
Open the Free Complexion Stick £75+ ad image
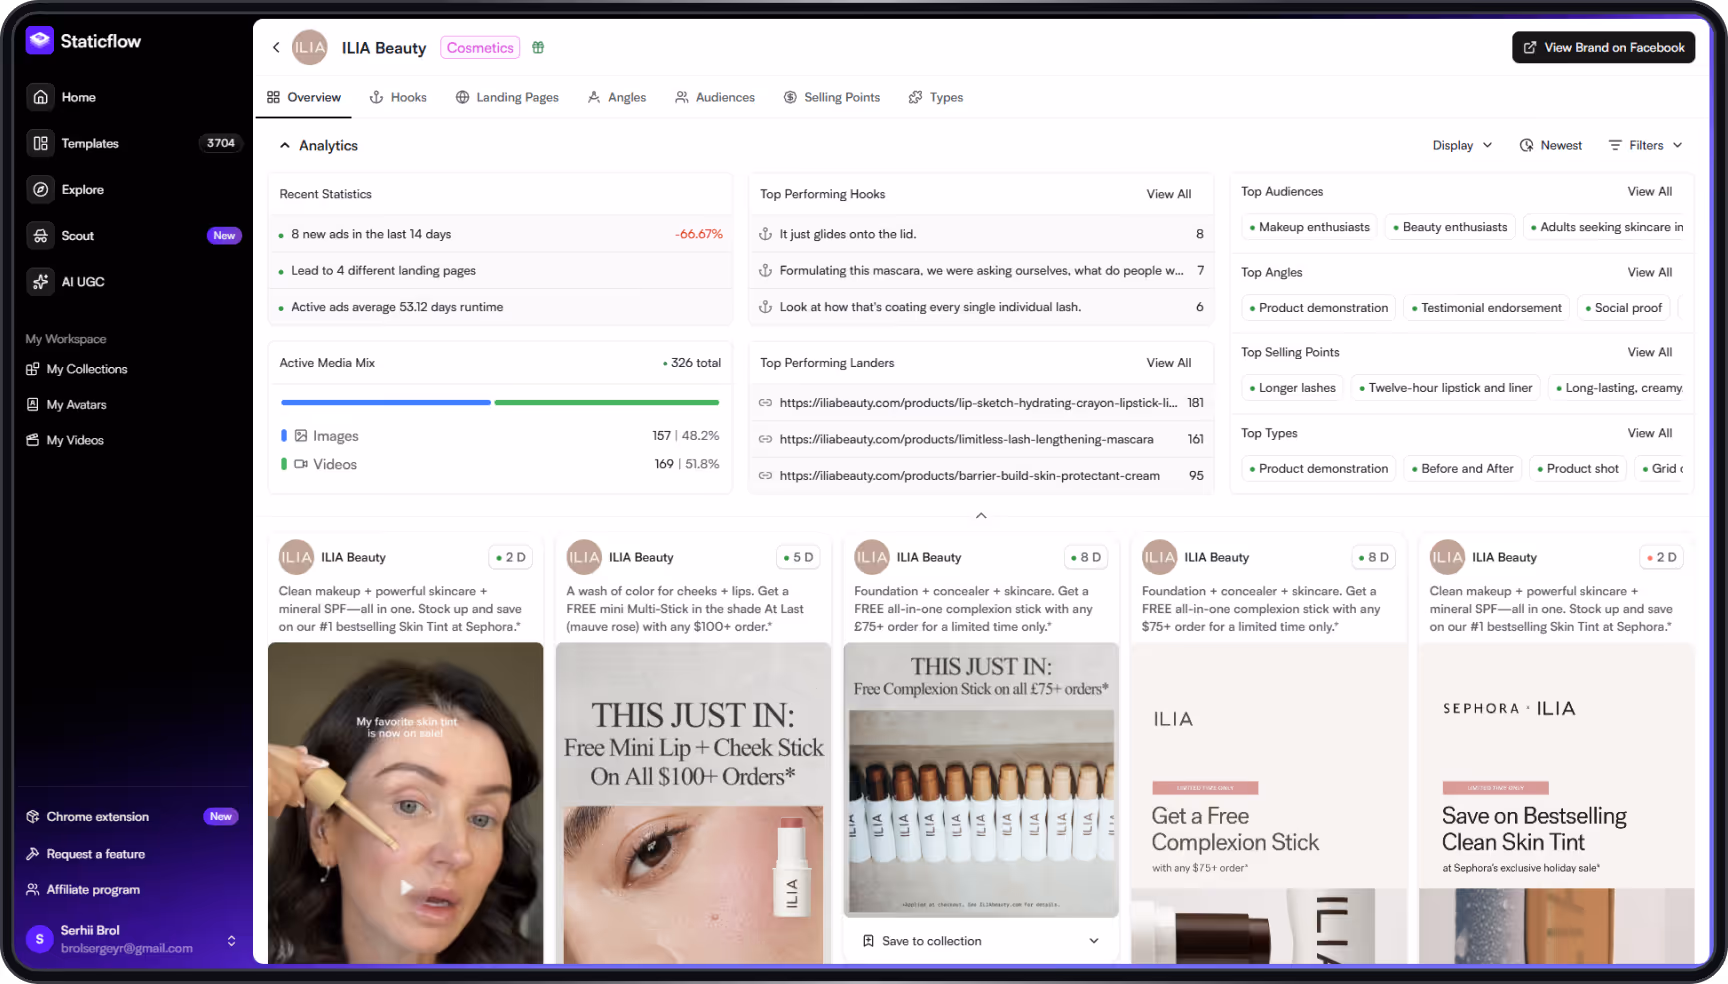[981, 780]
